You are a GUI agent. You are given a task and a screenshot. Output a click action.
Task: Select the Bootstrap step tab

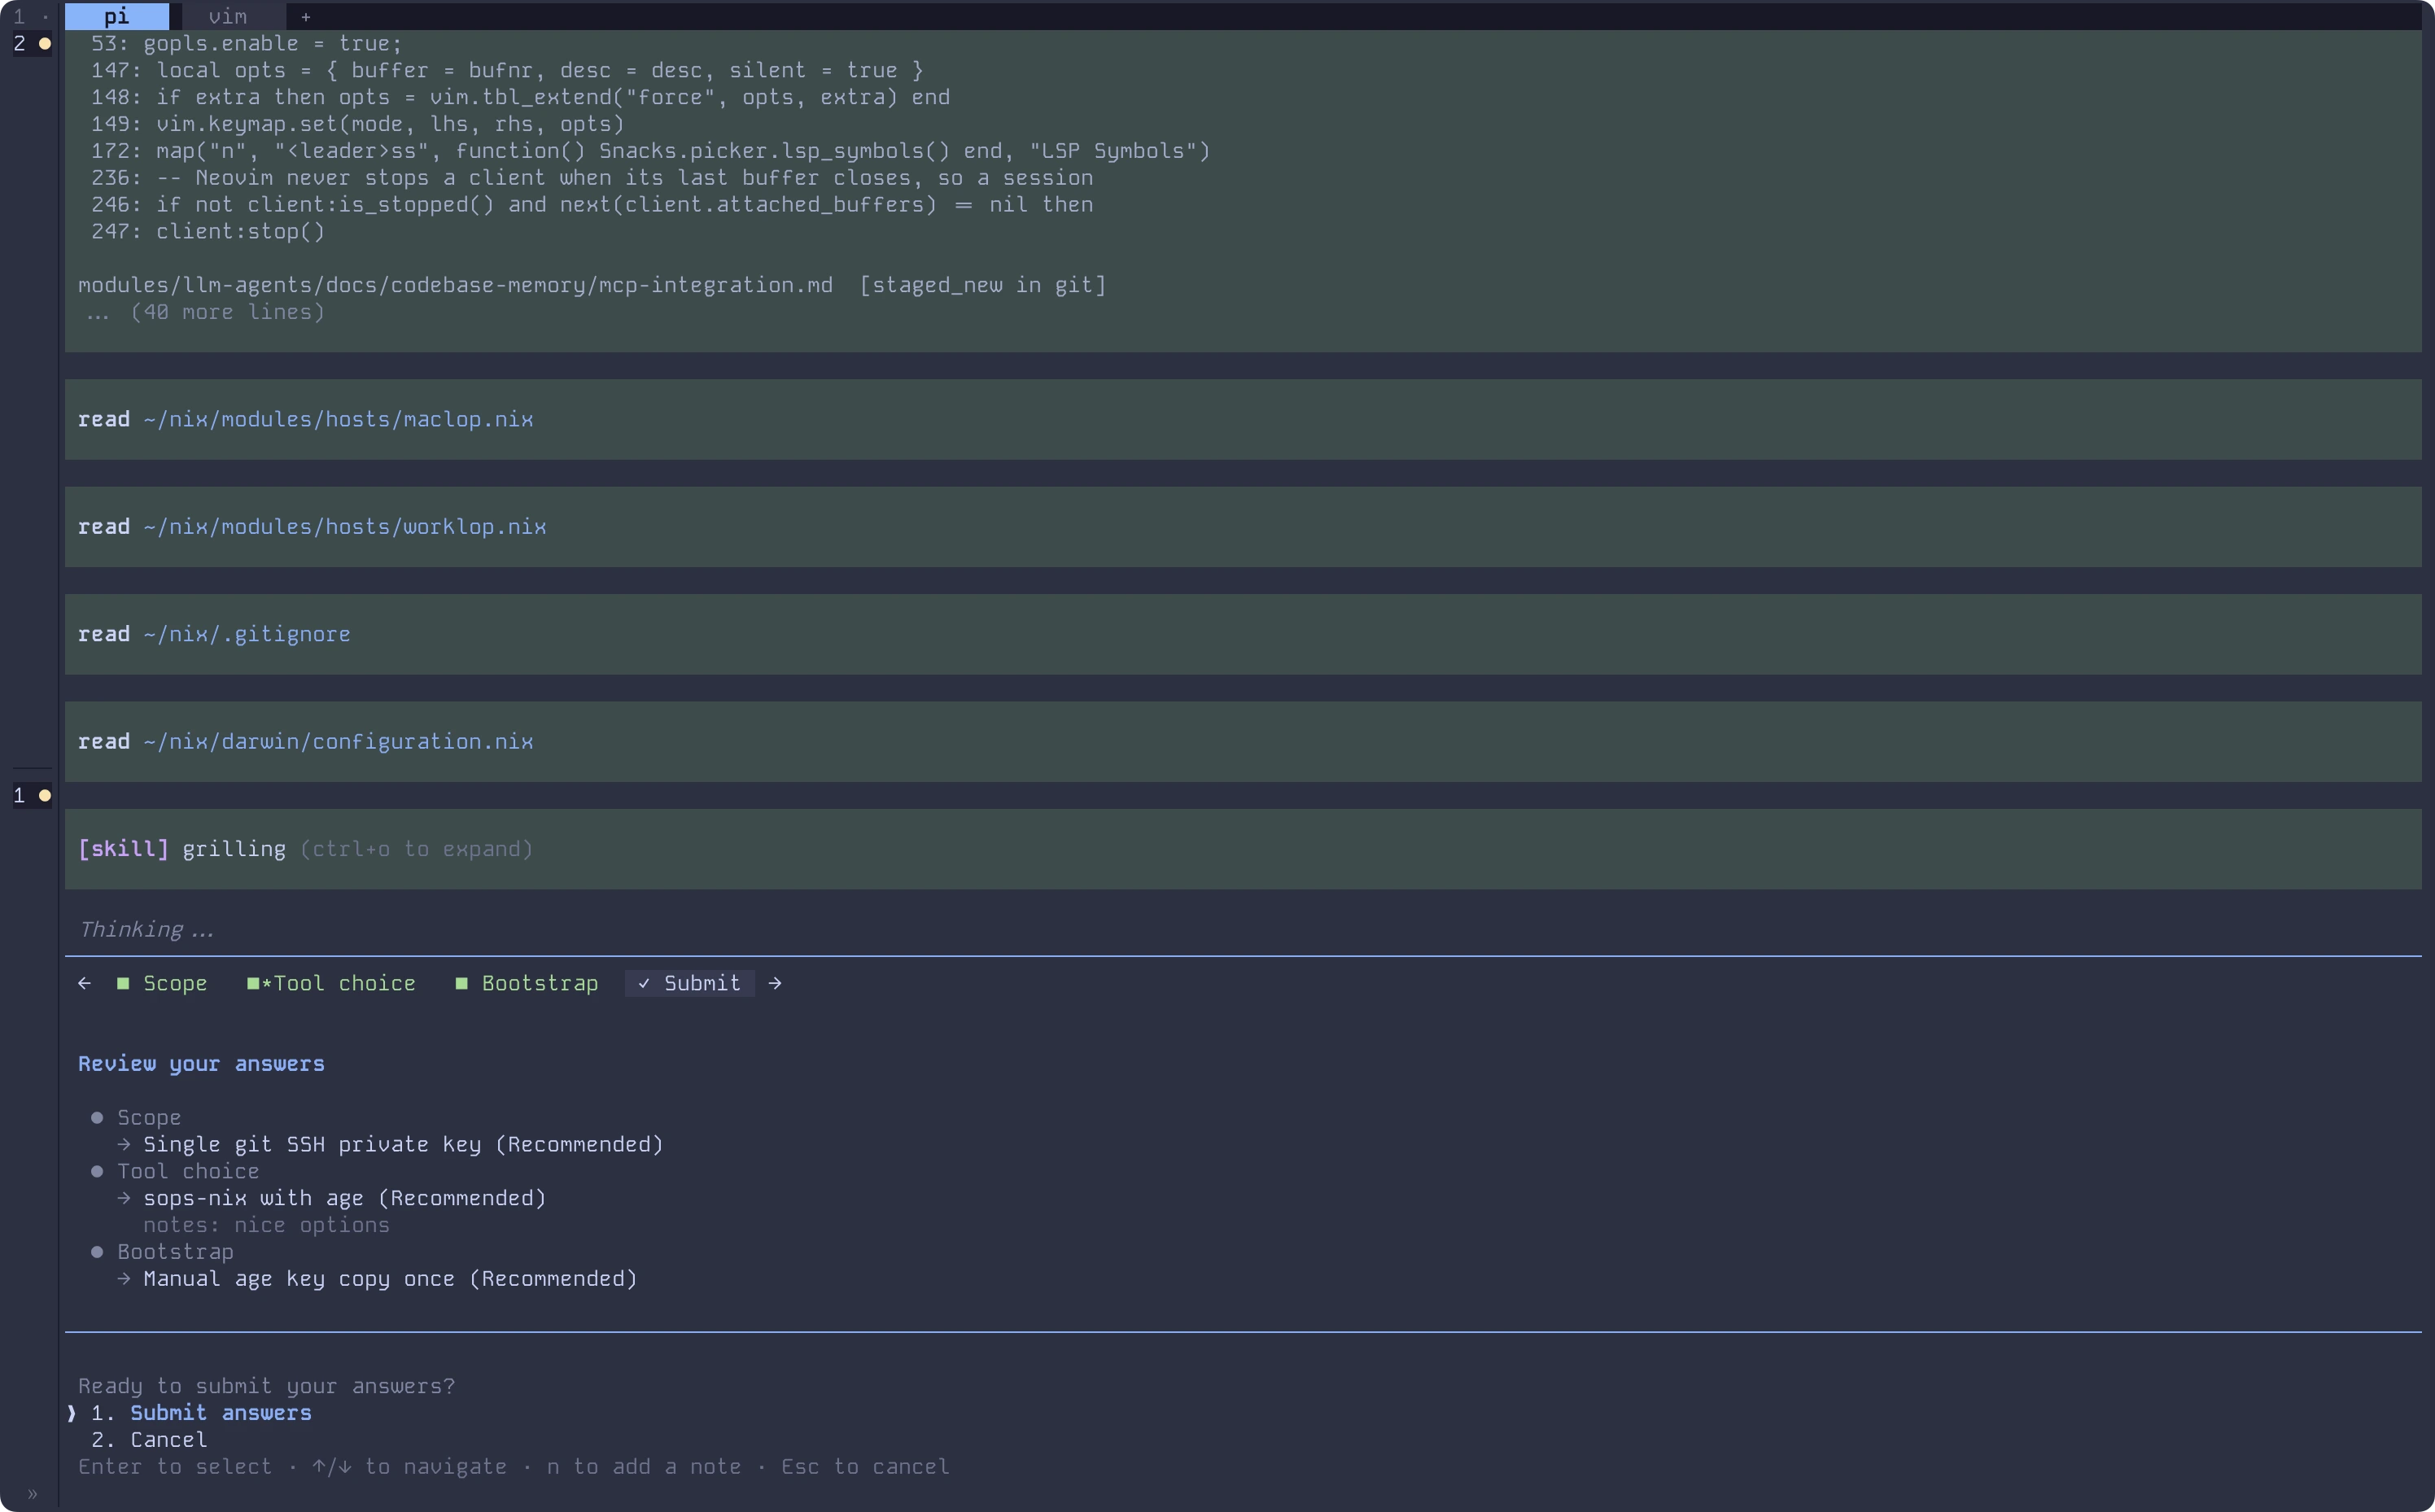coord(527,983)
